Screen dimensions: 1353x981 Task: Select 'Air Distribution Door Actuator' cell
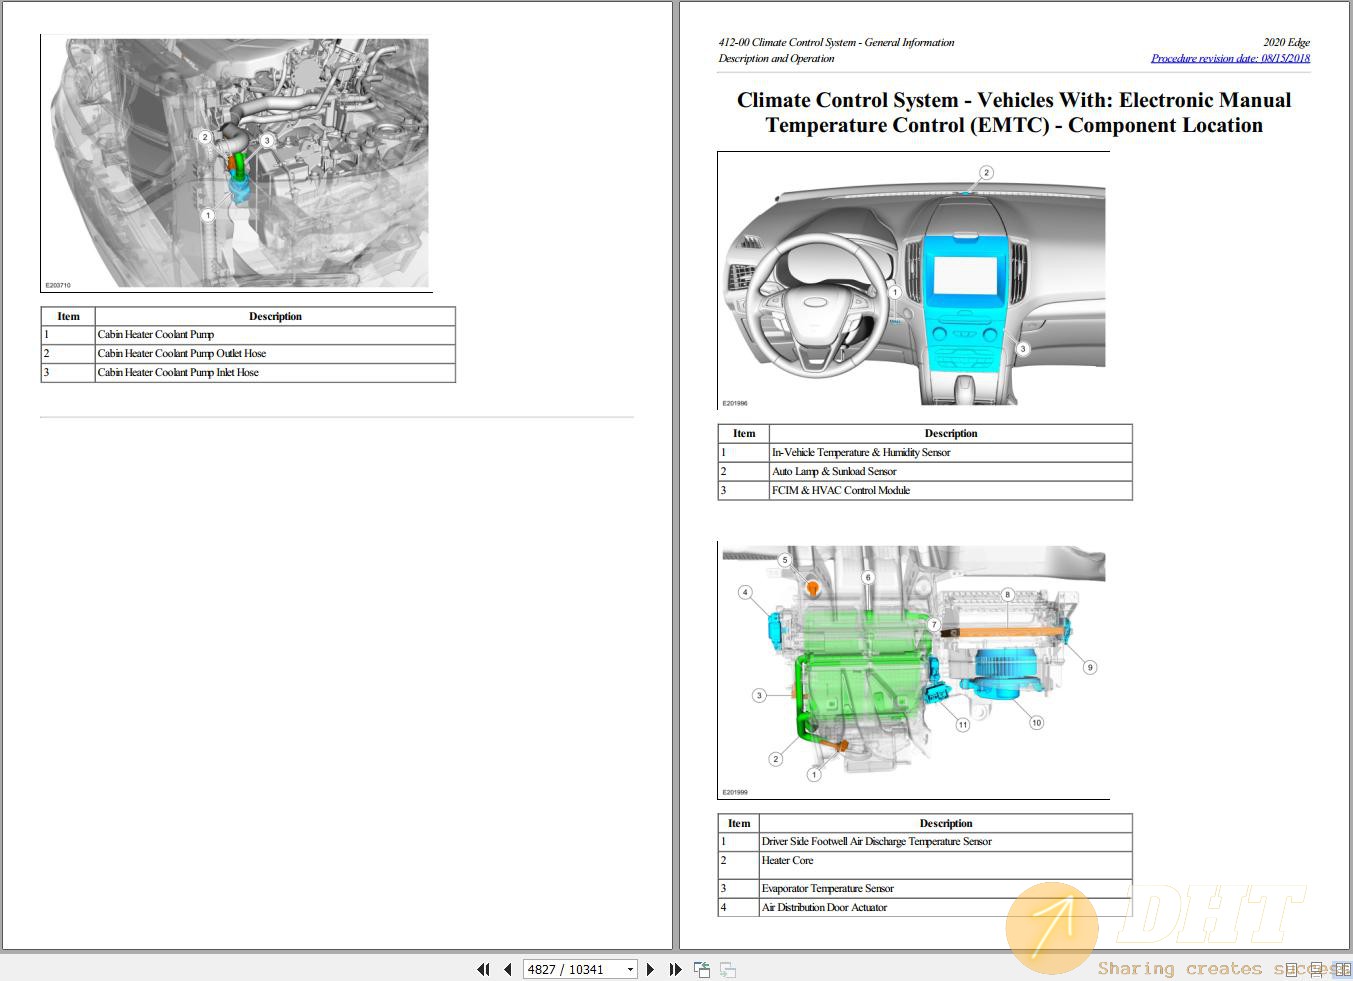pyautogui.click(x=945, y=907)
